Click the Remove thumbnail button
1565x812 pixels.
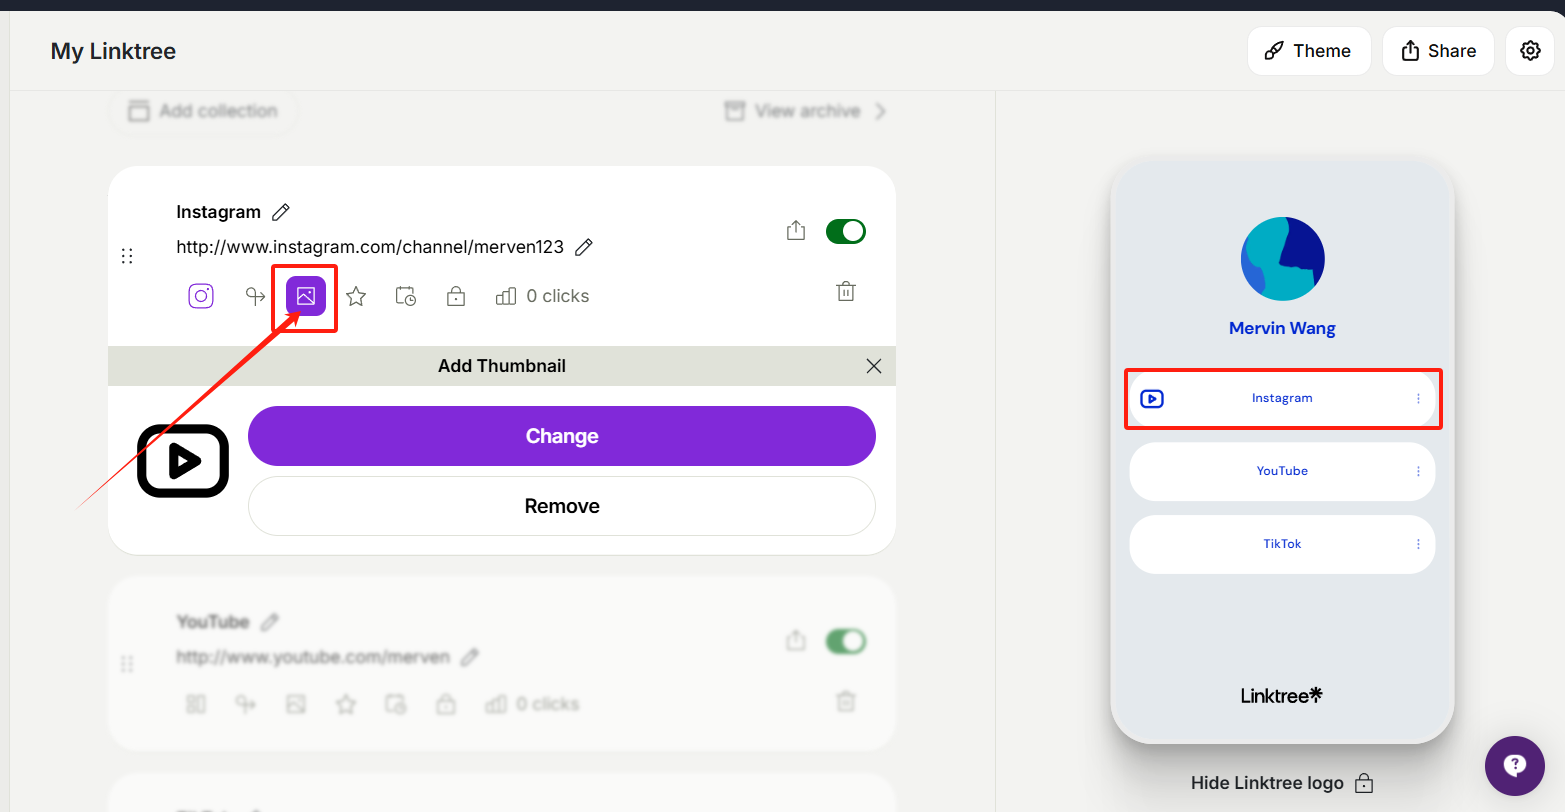click(x=562, y=506)
